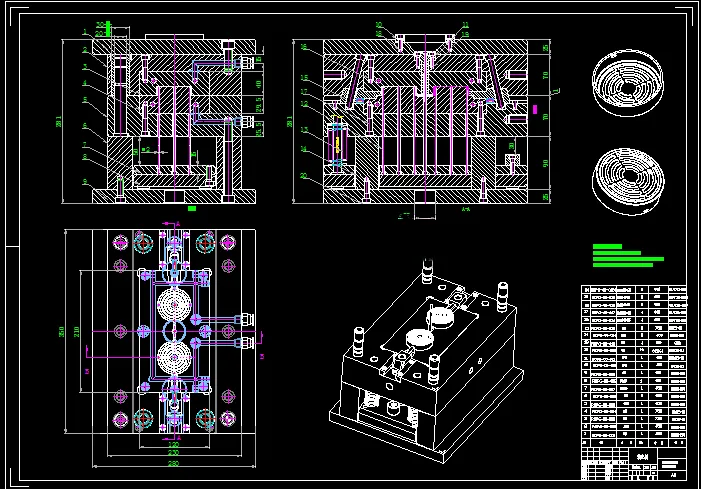Viewport: 701px width, 489px height.
Task: Click the 40 dimension on left section view
Action: [x=258, y=84]
